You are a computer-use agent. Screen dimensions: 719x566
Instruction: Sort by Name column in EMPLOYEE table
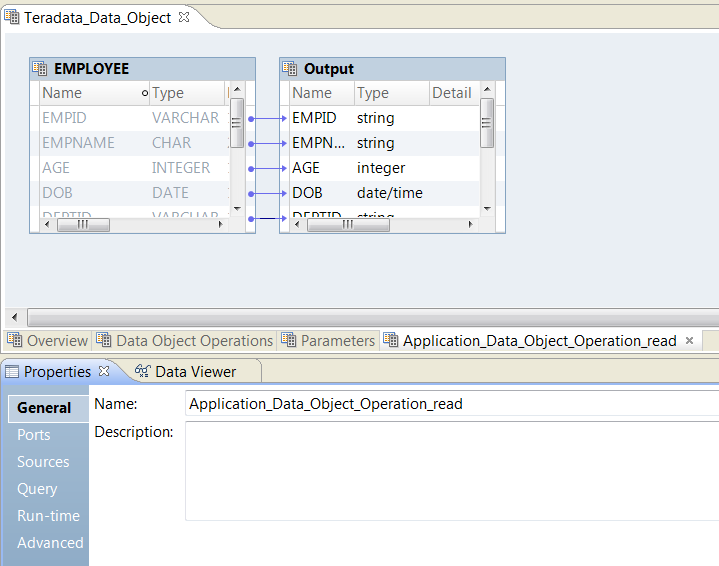(x=94, y=93)
